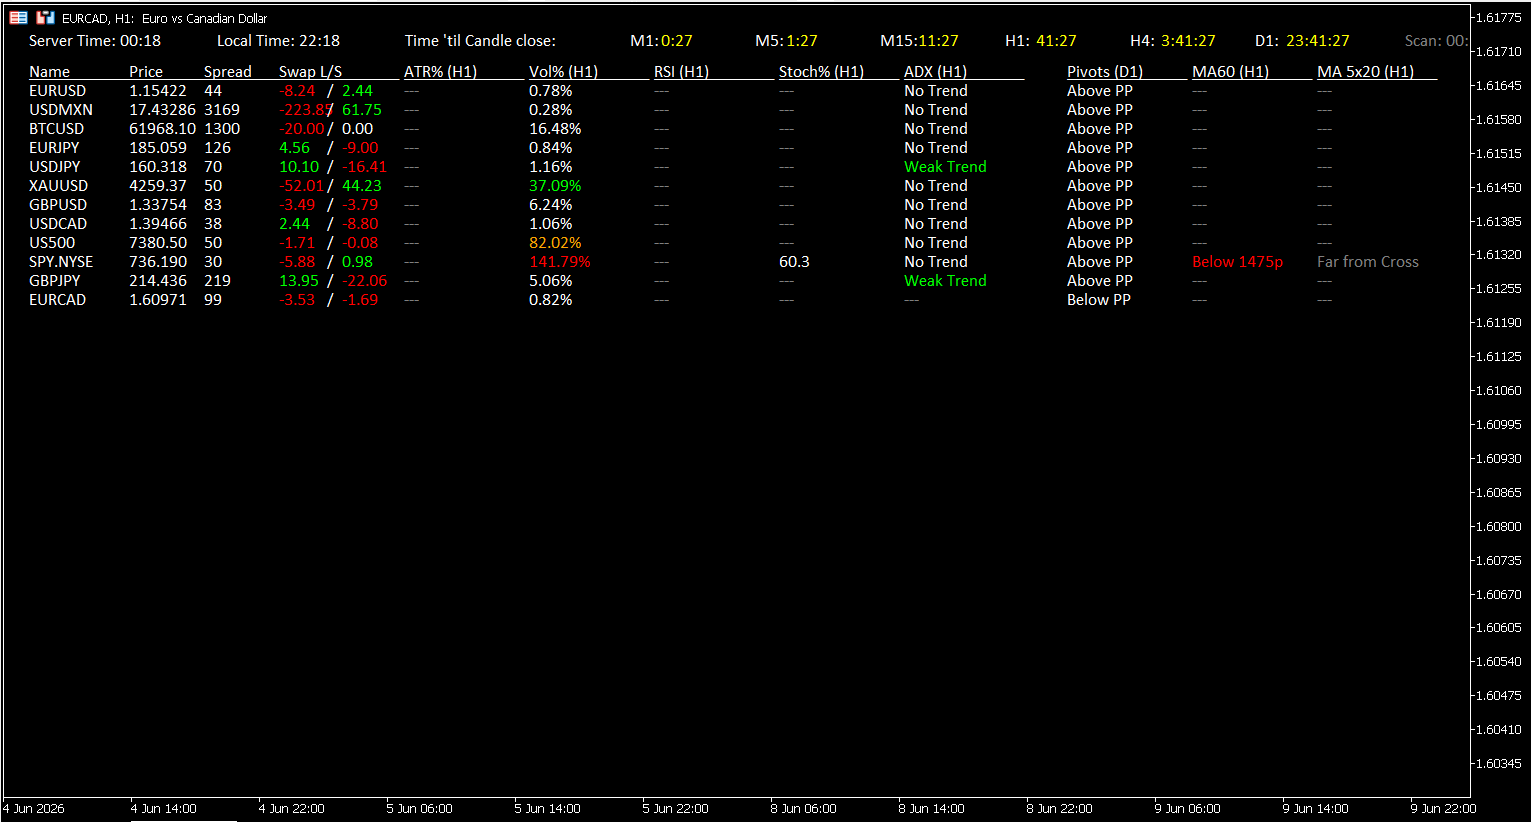This screenshot has height=822, width=1531.
Task: Click the 8 Jun 22:00 time axis label
Action: 1059,808
